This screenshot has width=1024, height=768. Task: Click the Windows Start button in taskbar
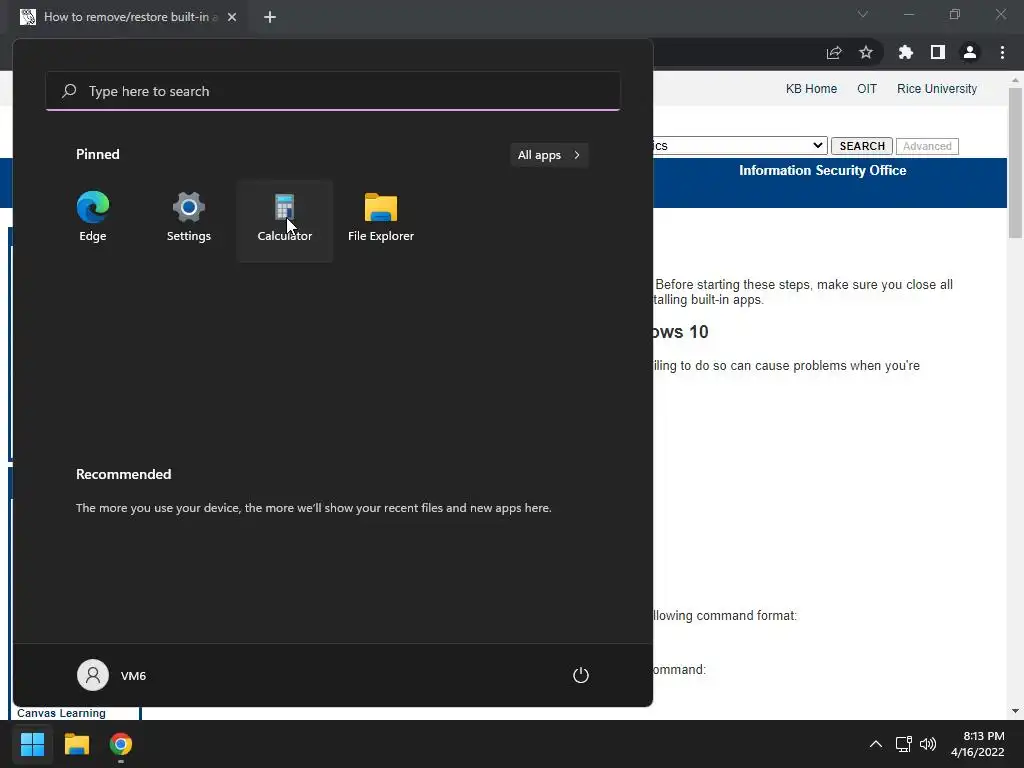(x=32, y=744)
